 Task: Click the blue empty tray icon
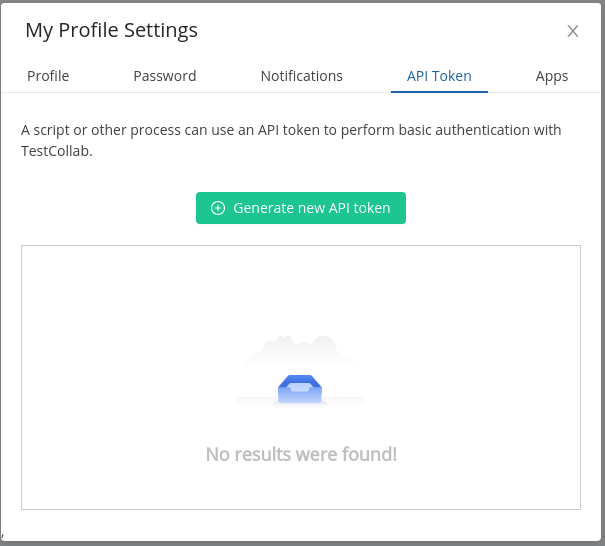300,389
